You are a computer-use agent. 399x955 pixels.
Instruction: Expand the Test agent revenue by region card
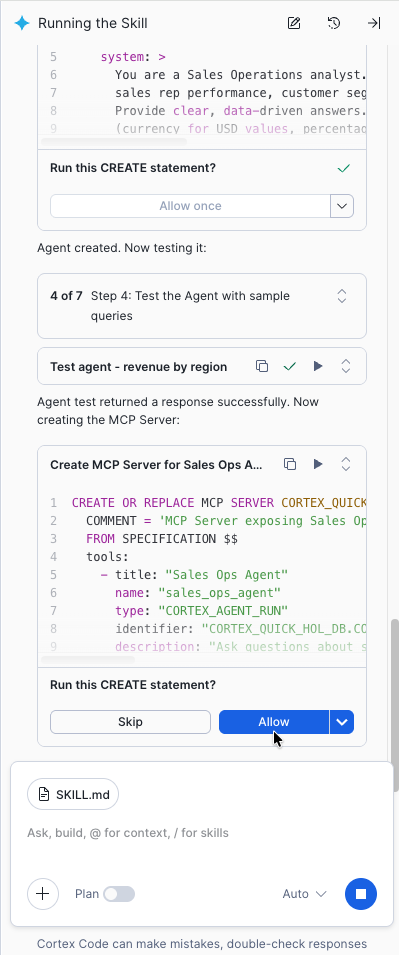[x=345, y=366]
